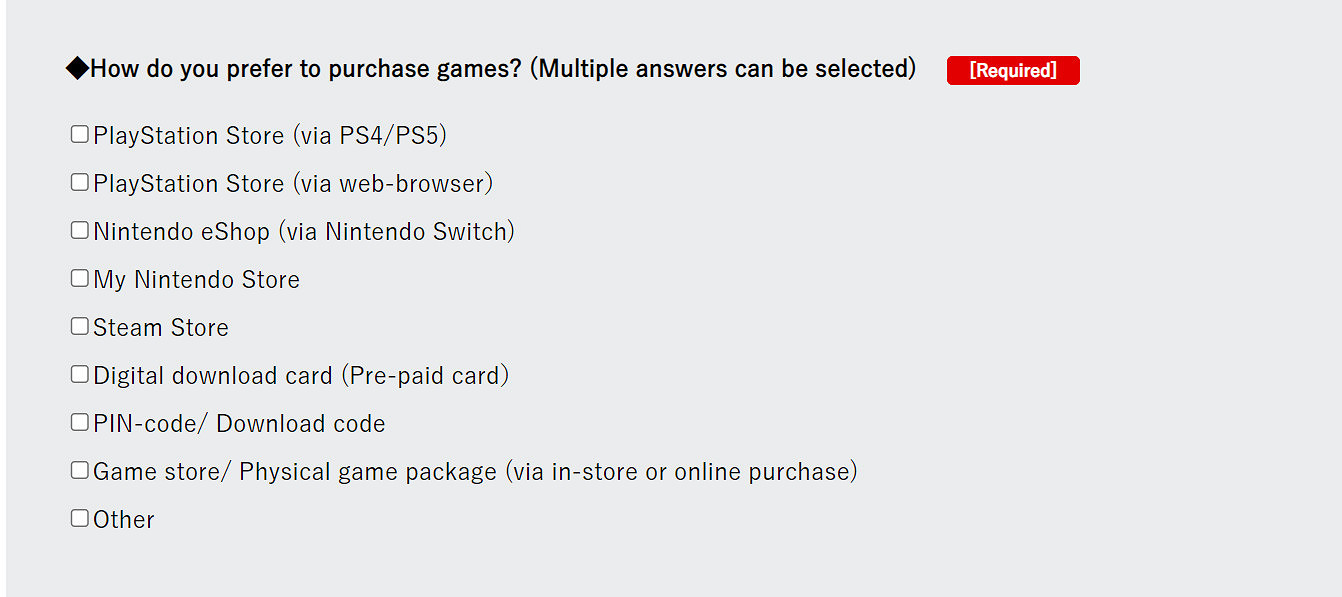Click the red Required badge
1342x597 pixels.
[1013, 71]
